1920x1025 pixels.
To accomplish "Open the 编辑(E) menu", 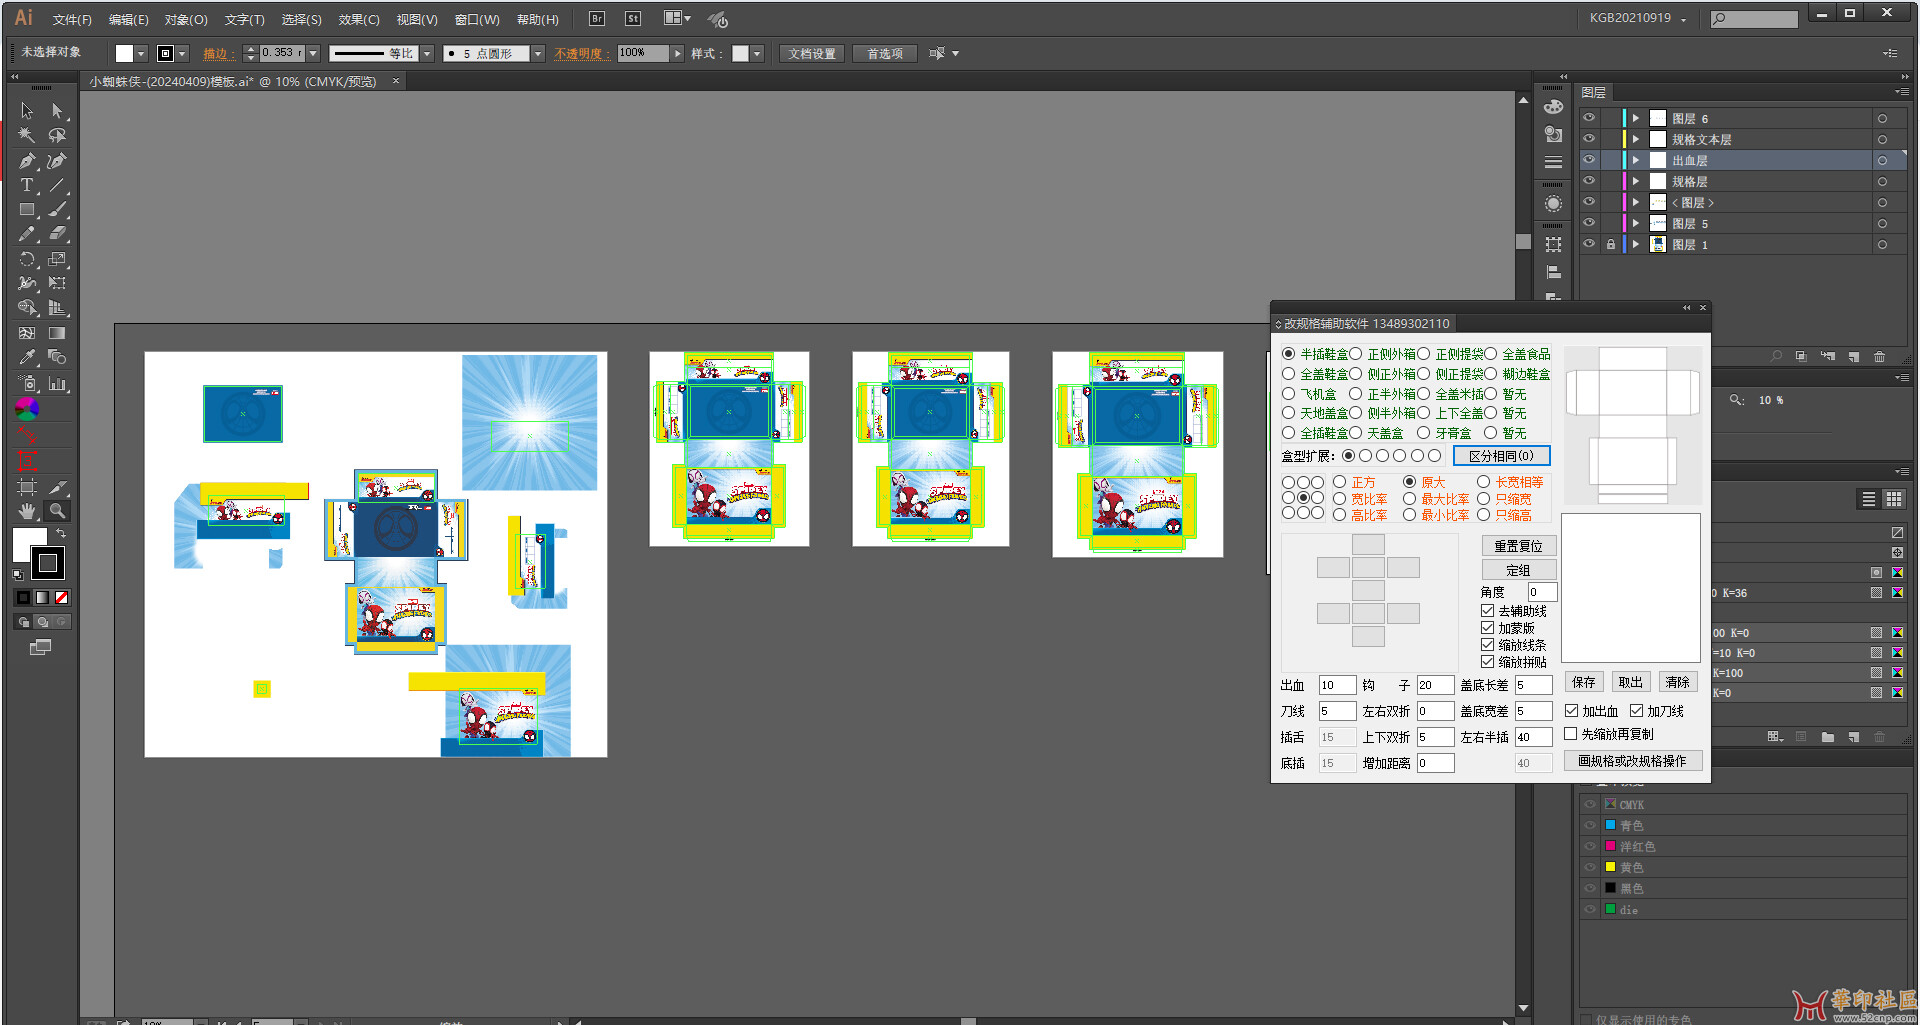I will [x=129, y=19].
